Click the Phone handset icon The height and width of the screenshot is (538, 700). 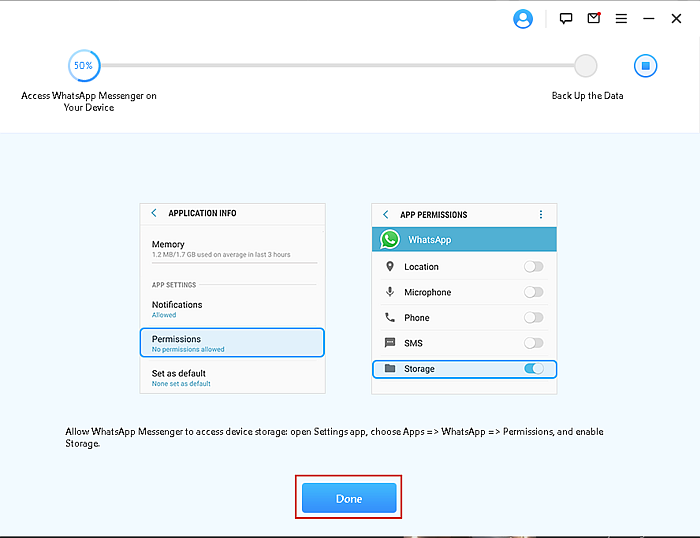pyautogui.click(x=390, y=317)
